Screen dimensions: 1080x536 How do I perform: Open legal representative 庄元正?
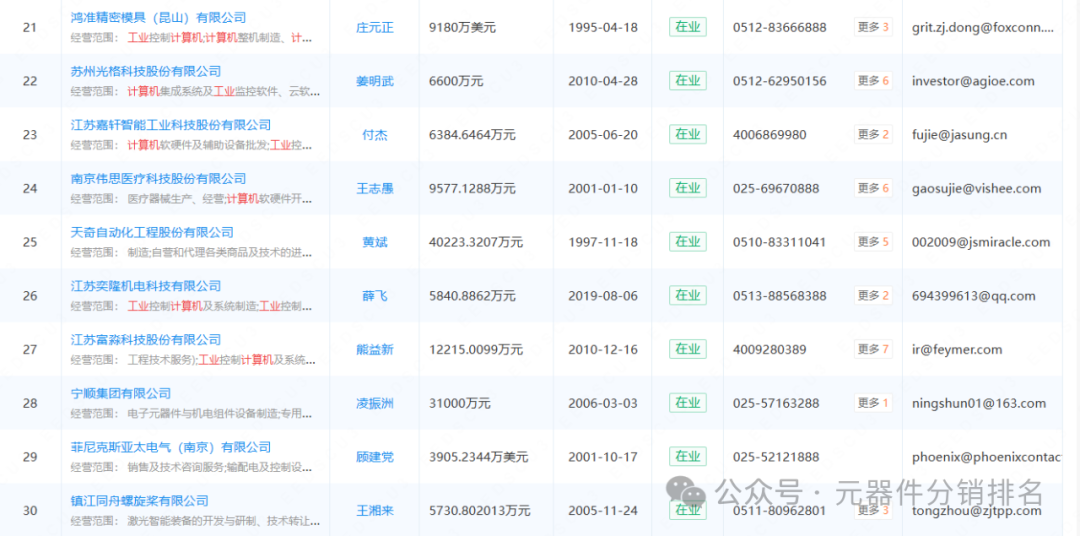pyautogui.click(x=375, y=28)
